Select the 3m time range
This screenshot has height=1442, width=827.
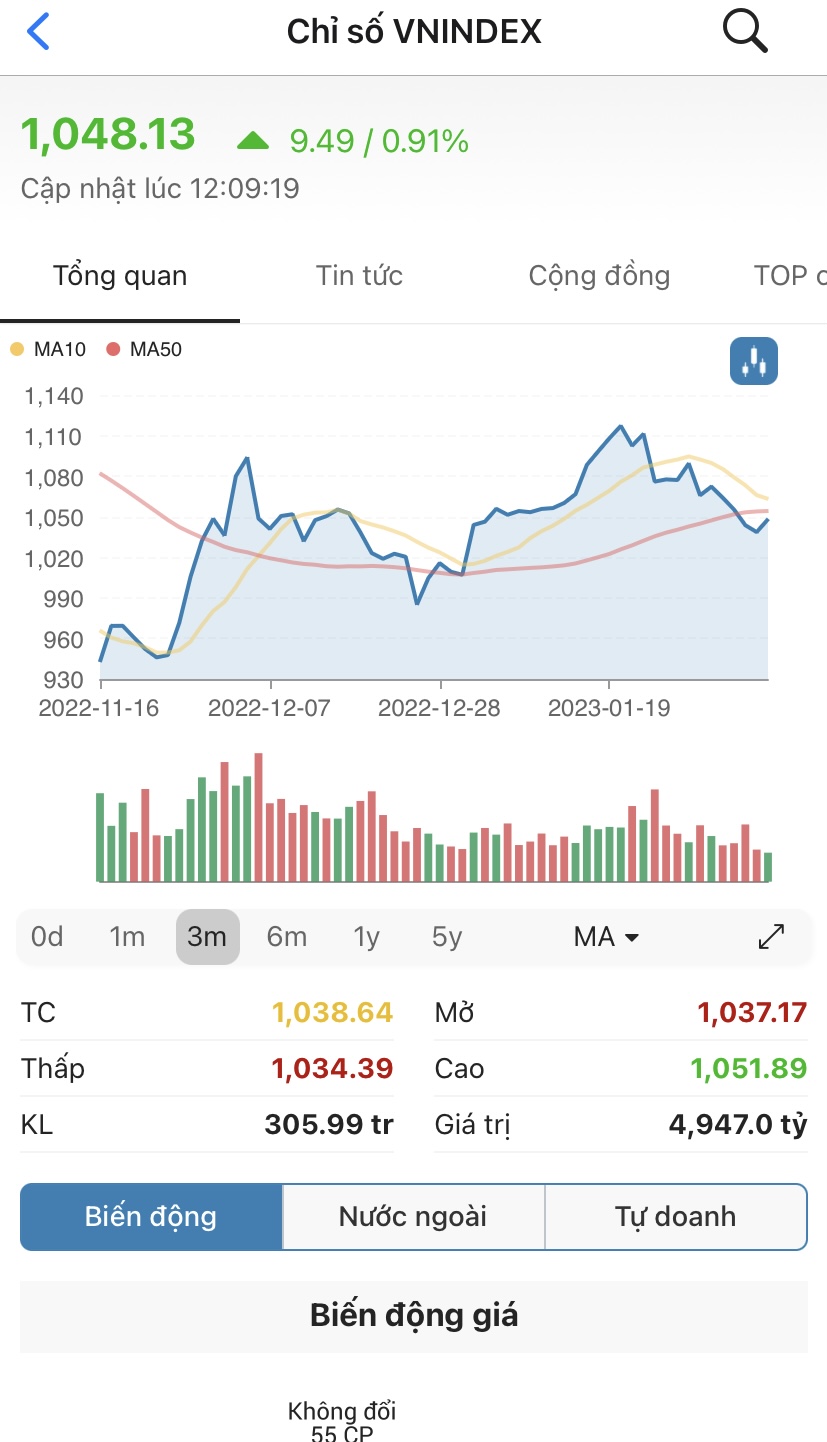tap(207, 937)
